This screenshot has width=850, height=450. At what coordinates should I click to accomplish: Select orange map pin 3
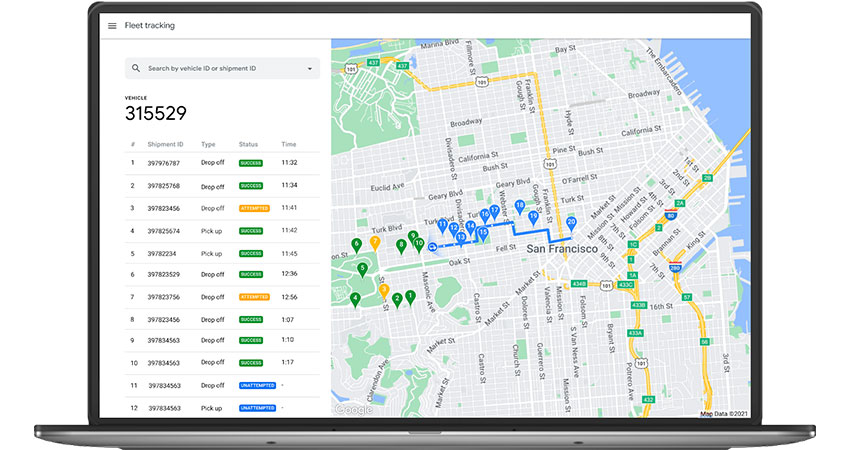384,292
